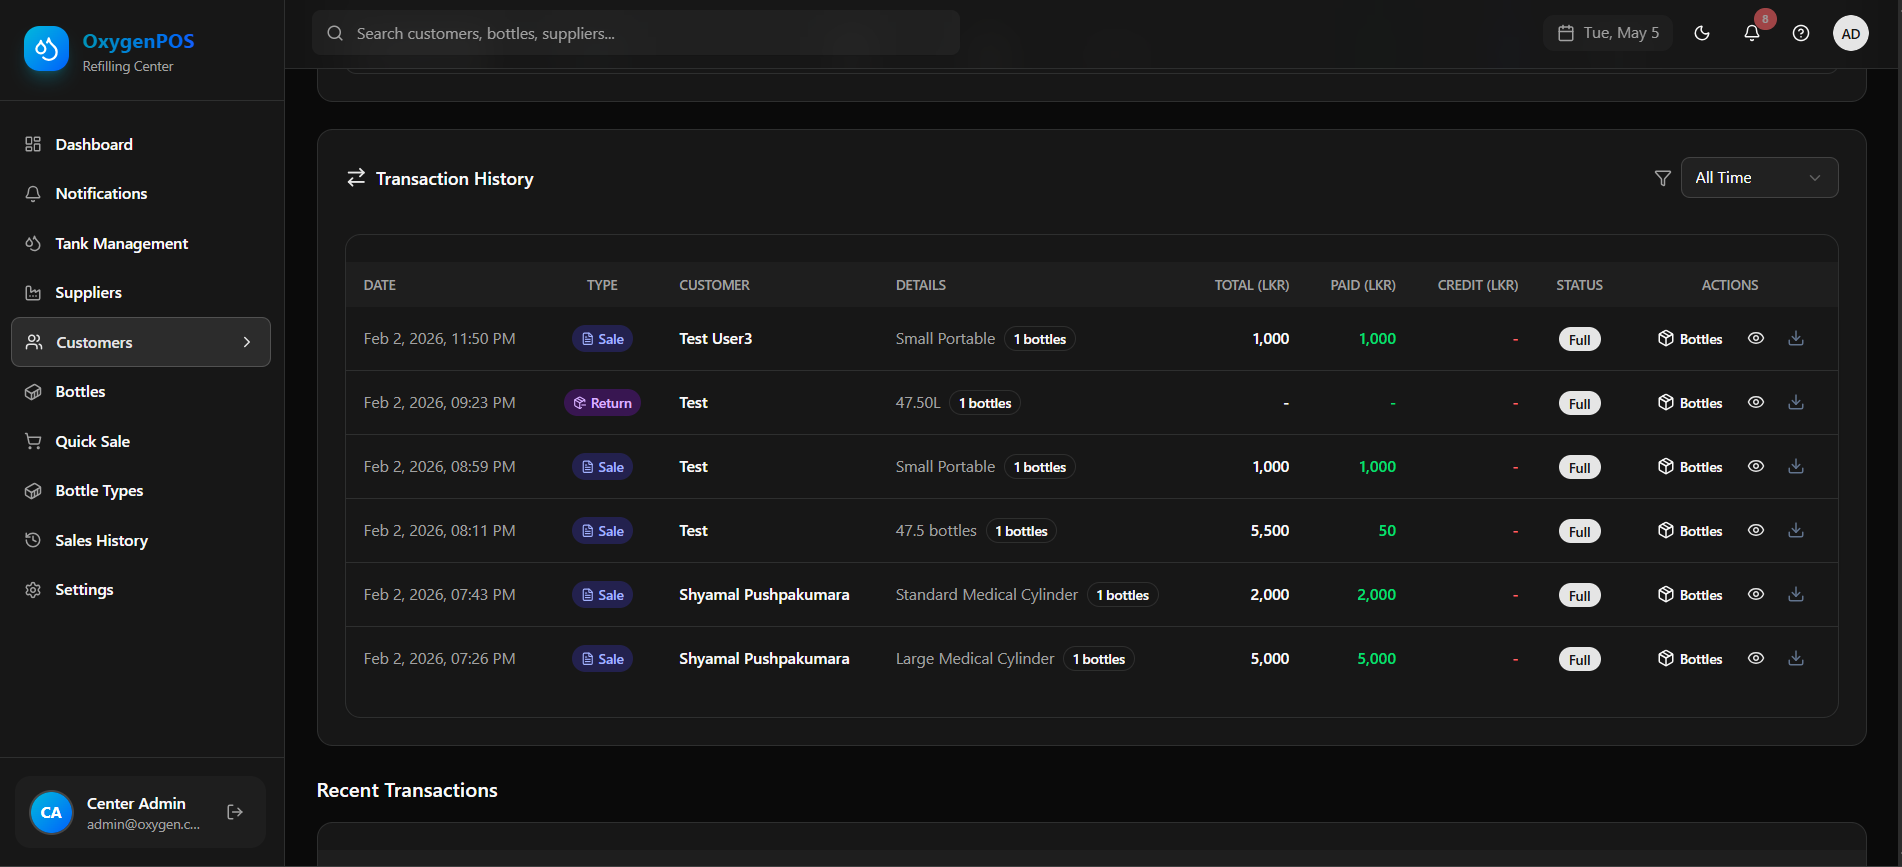Click the Transaction History swap arrows icon
The height and width of the screenshot is (867, 1902).
pyautogui.click(x=356, y=178)
